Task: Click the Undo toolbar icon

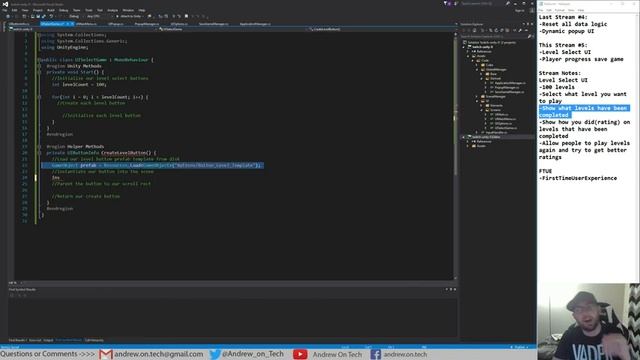Action: pos(51,16)
